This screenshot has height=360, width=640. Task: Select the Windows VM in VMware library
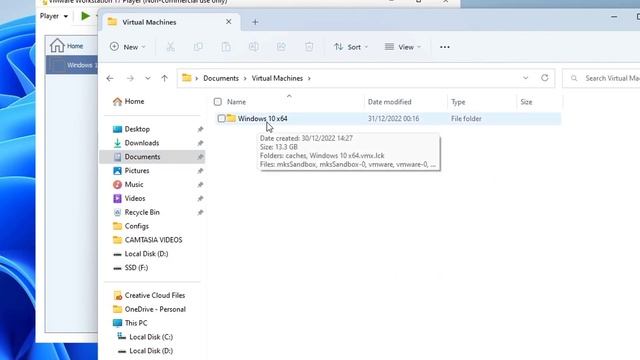tap(72, 65)
